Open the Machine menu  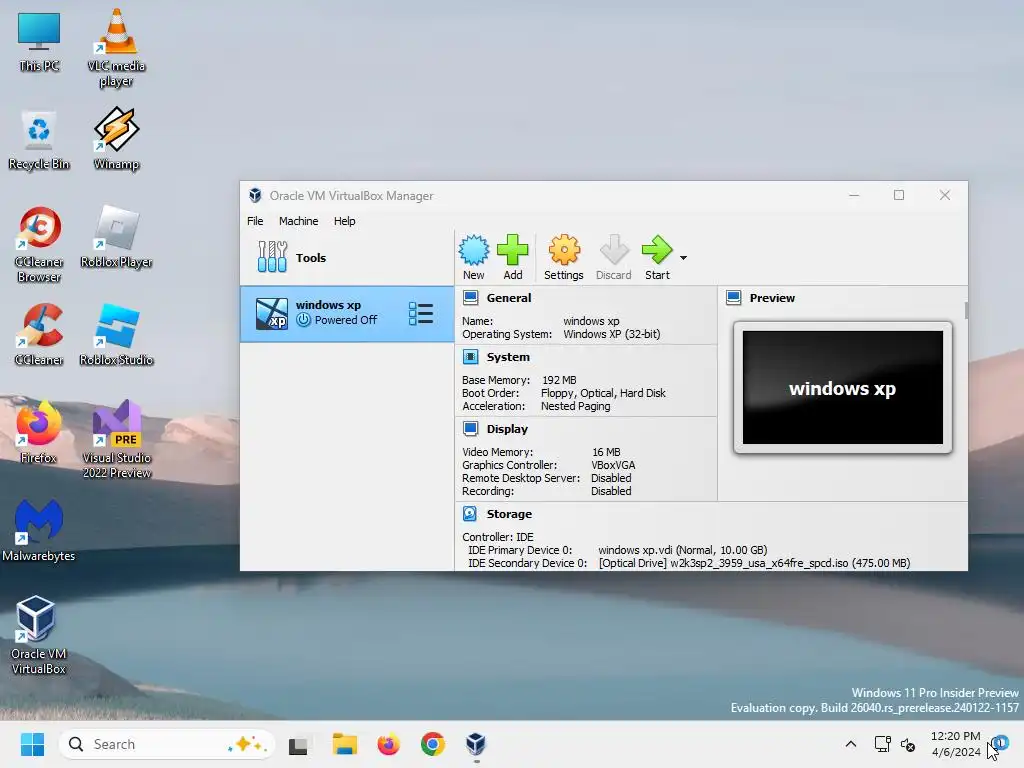coord(298,221)
